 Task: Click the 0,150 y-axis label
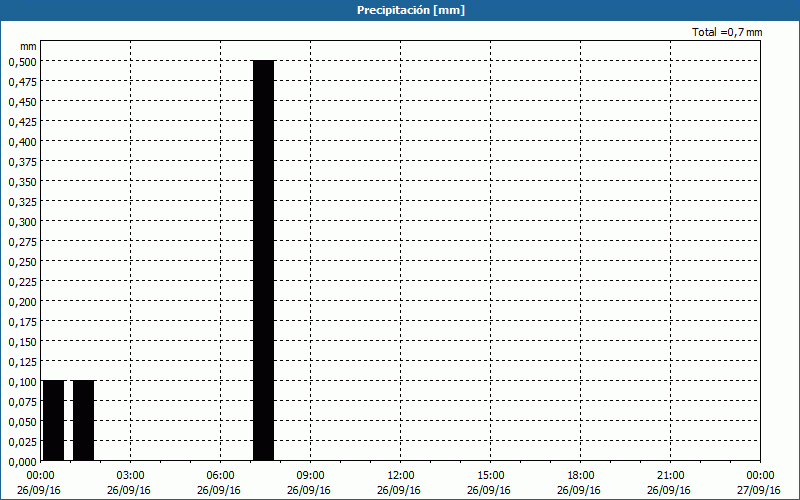coord(22,341)
